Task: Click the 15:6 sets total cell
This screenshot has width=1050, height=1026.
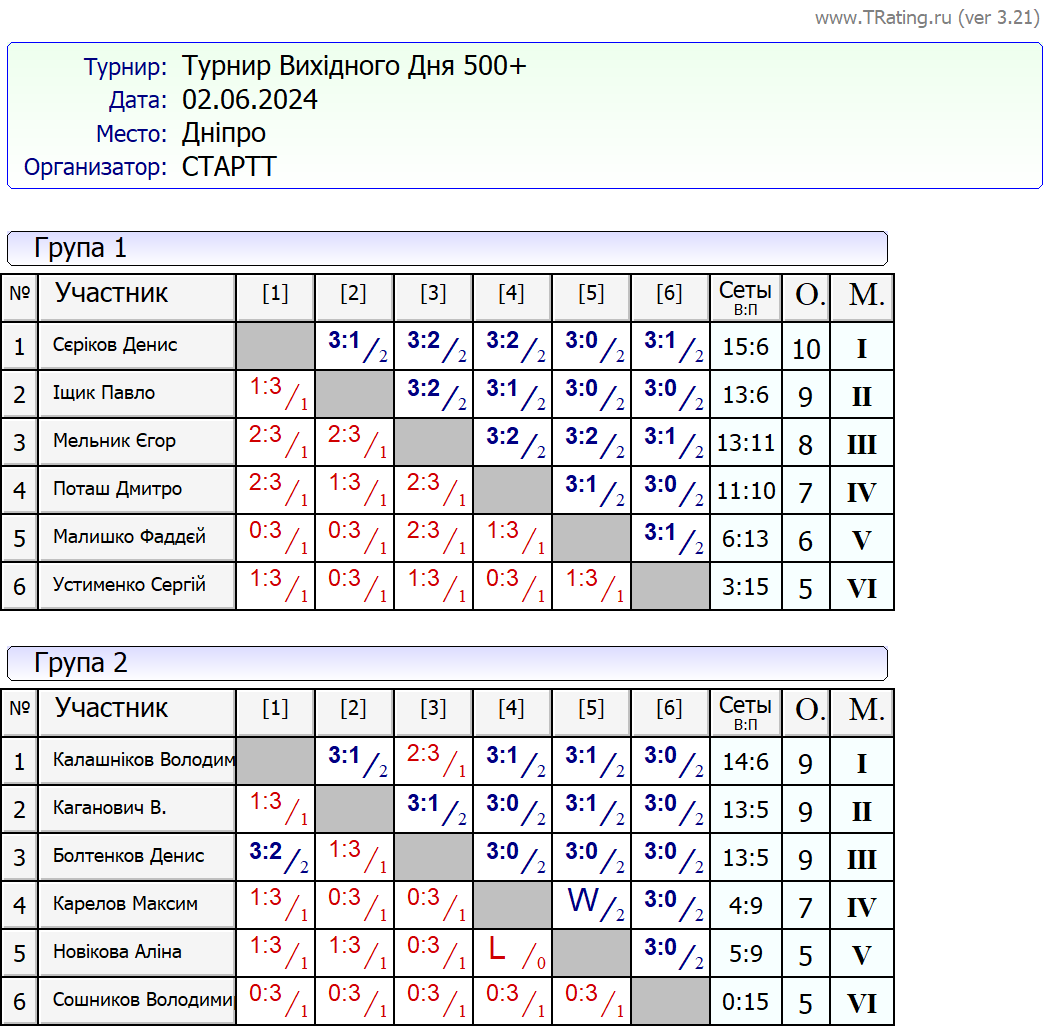Action: (745, 347)
